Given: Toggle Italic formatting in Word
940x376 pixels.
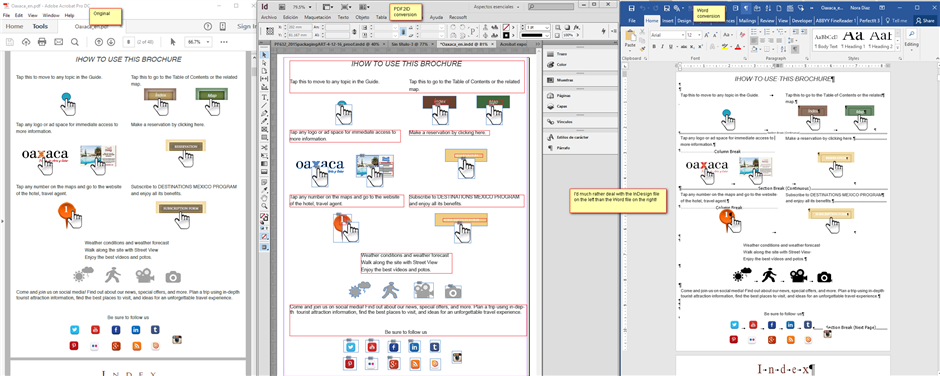Looking at the screenshot, I should pos(661,46).
